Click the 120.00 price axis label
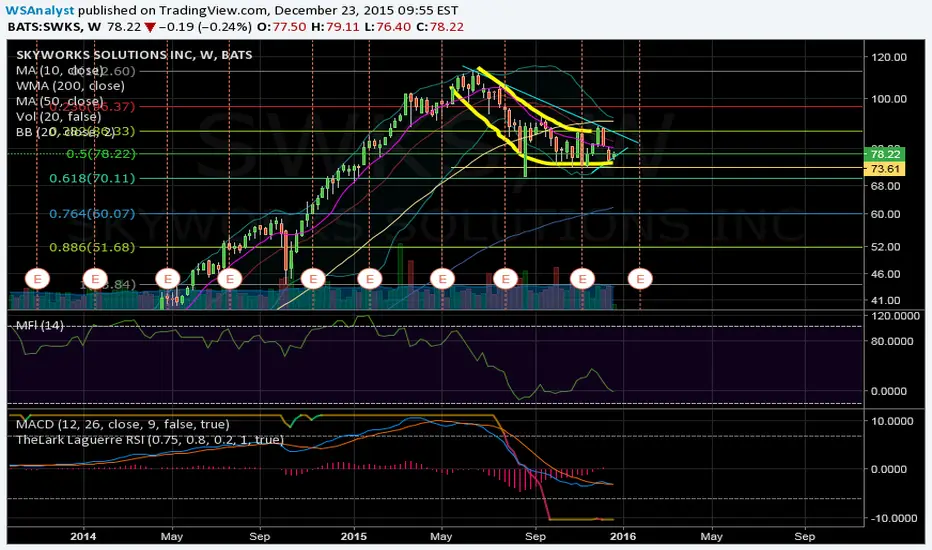The height and width of the screenshot is (550, 932). [889, 57]
